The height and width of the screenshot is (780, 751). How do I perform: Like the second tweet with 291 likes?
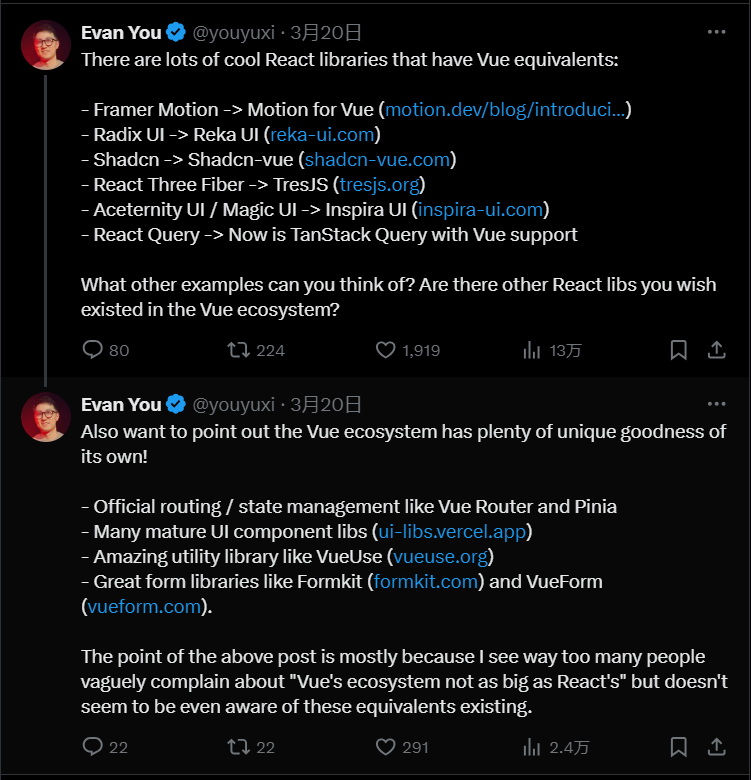point(402,747)
